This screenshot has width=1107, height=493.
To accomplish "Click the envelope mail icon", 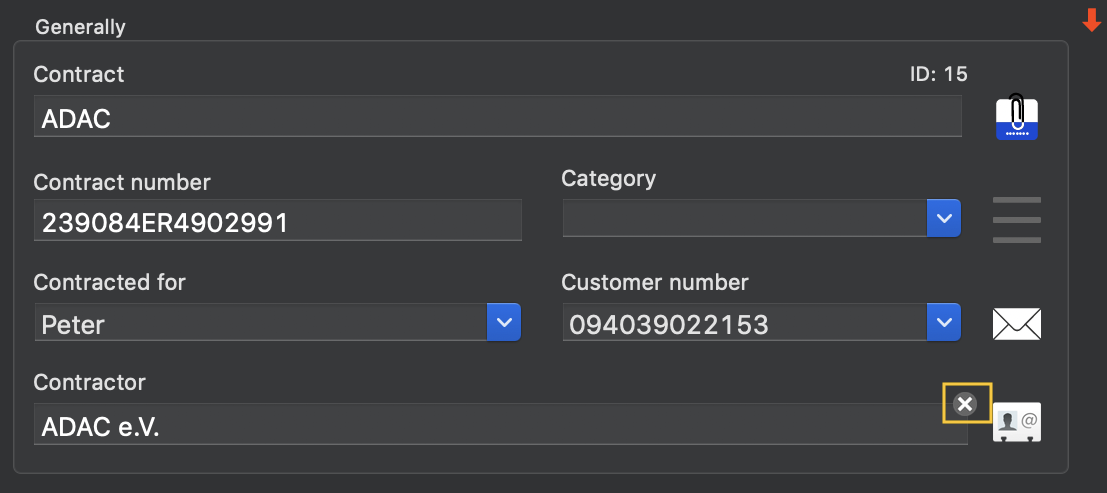I will (x=1017, y=324).
